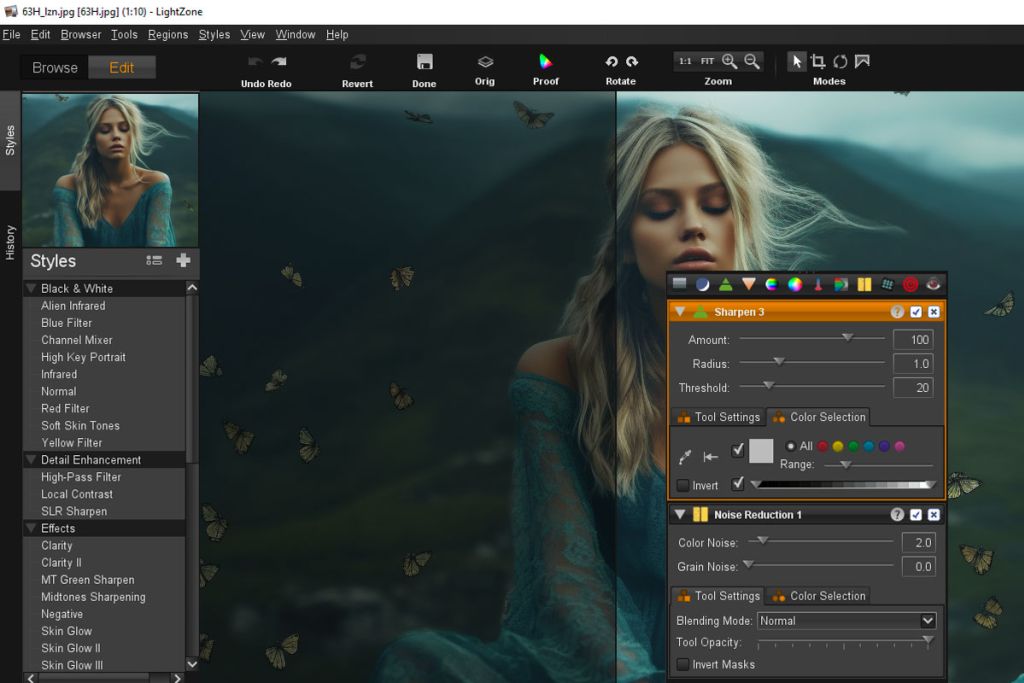
Task: Open the Relight tool
Action: point(704,283)
